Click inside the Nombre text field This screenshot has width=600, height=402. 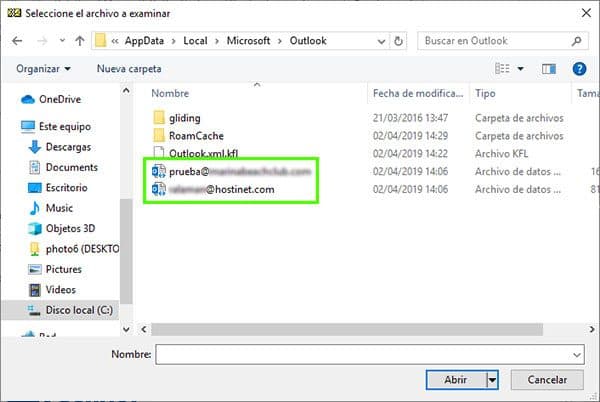[x=360, y=355]
